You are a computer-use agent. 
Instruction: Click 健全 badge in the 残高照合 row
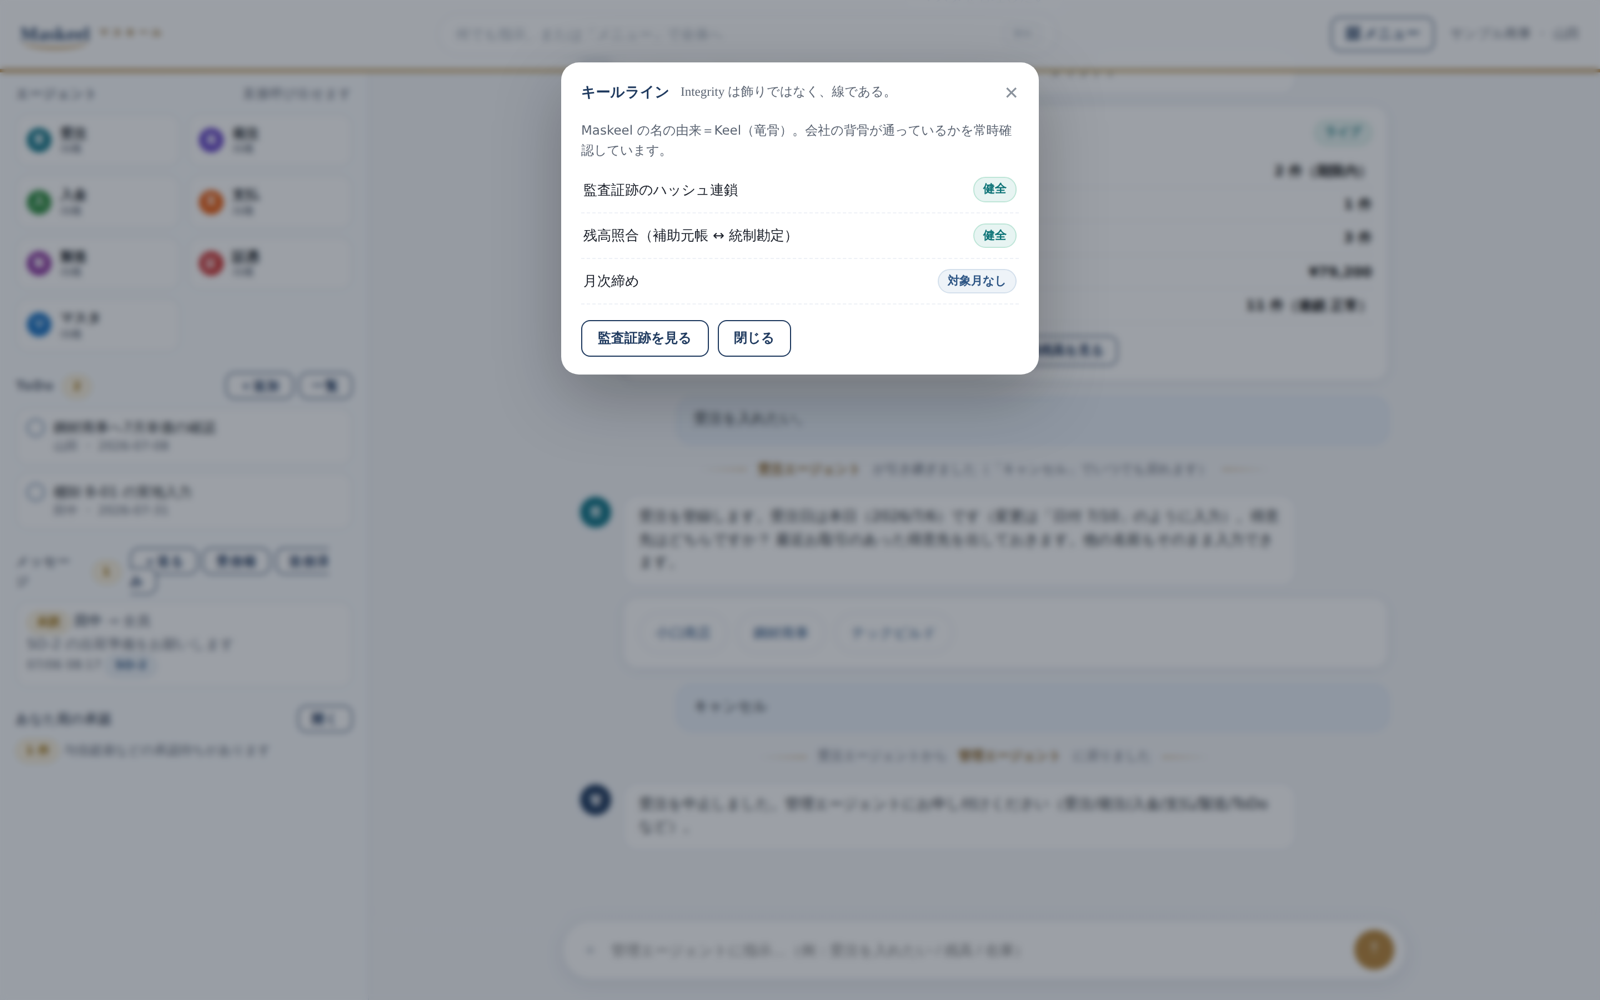pos(994,236)
